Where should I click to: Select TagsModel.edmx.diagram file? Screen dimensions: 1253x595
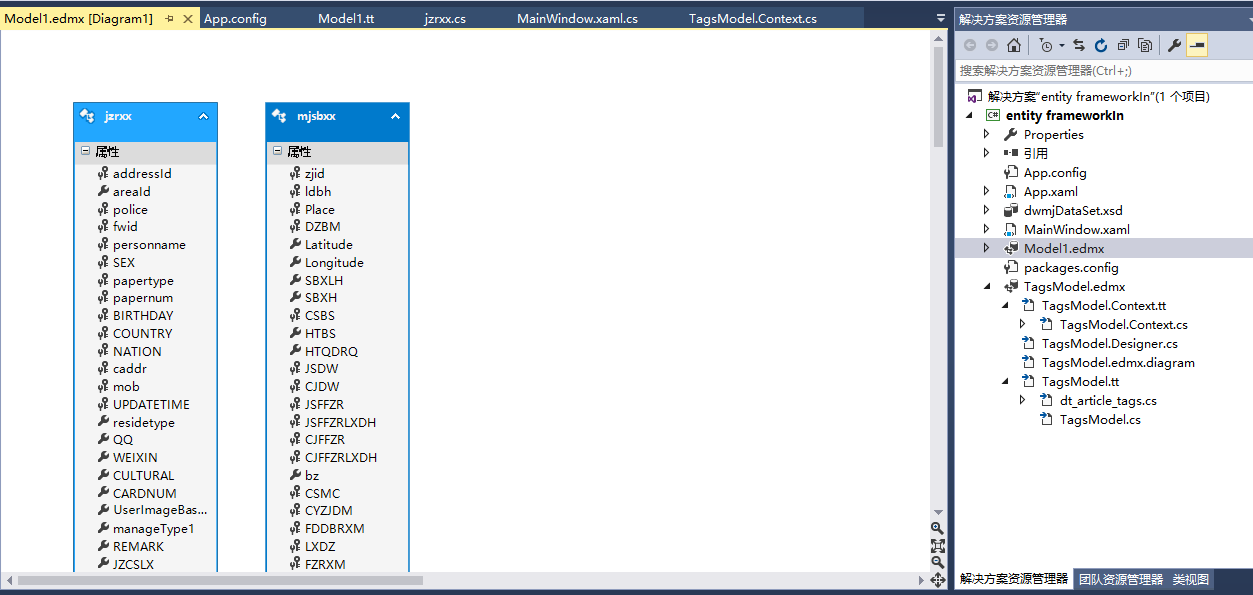[1118, 362]
